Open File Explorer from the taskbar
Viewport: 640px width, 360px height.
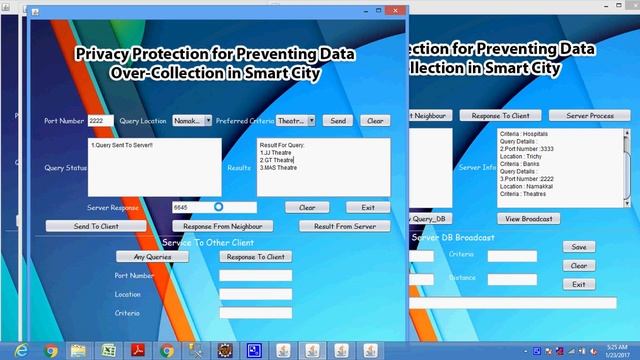pyautogui.click(x=78, y=351)
